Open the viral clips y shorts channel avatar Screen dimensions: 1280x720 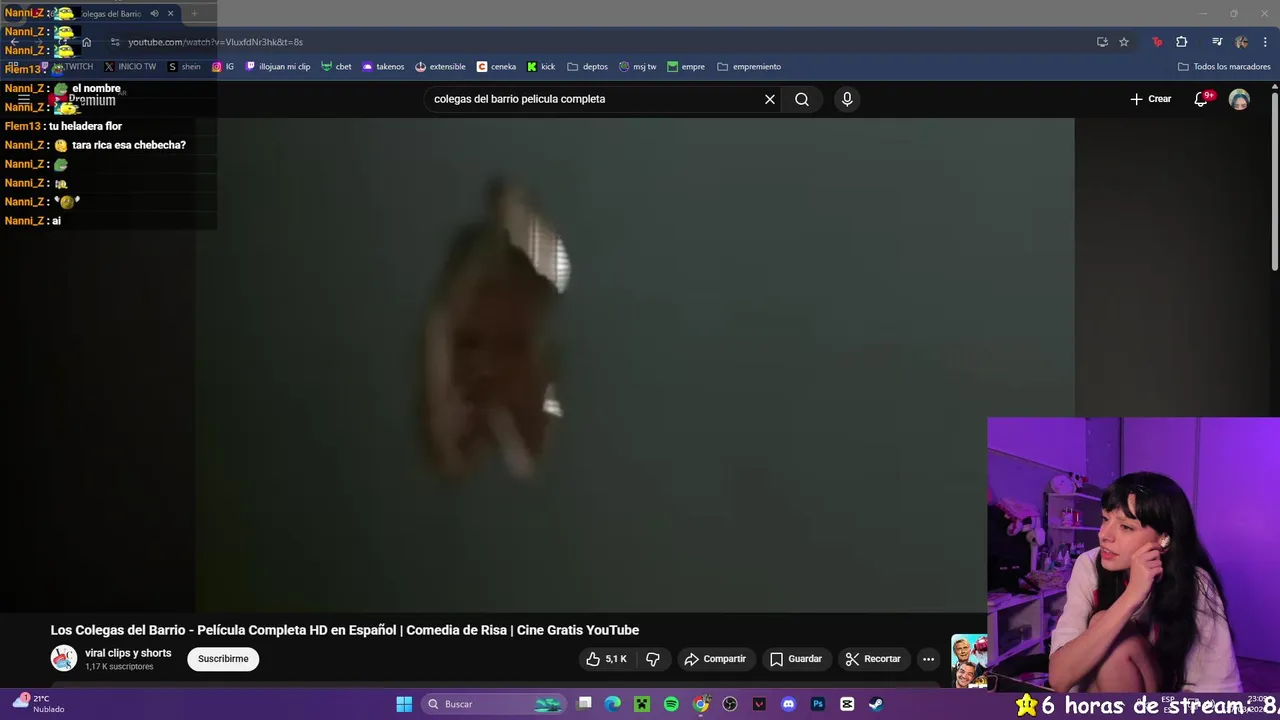pyautogui.click(x=64, y=658)
